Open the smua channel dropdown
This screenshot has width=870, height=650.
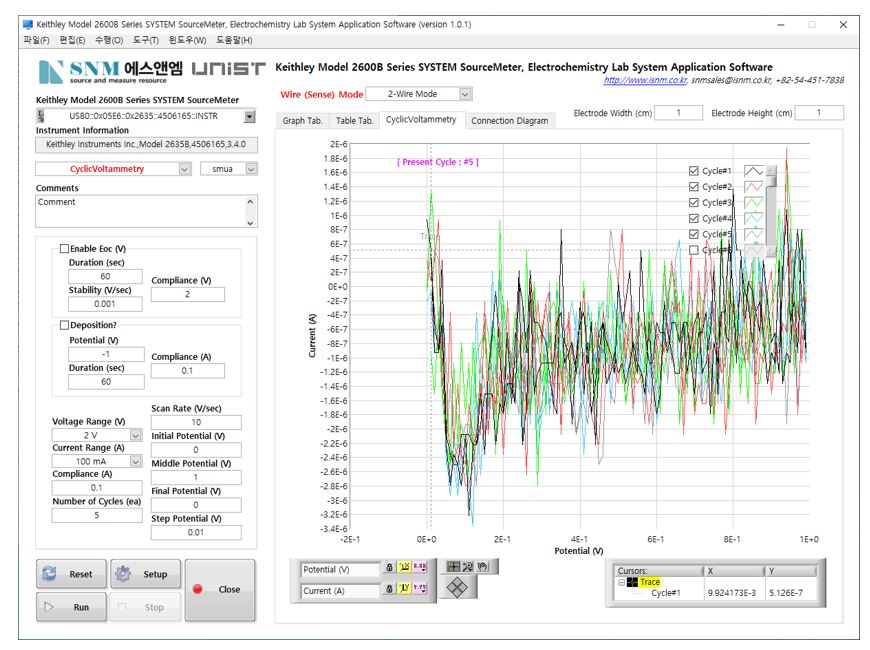250,169
